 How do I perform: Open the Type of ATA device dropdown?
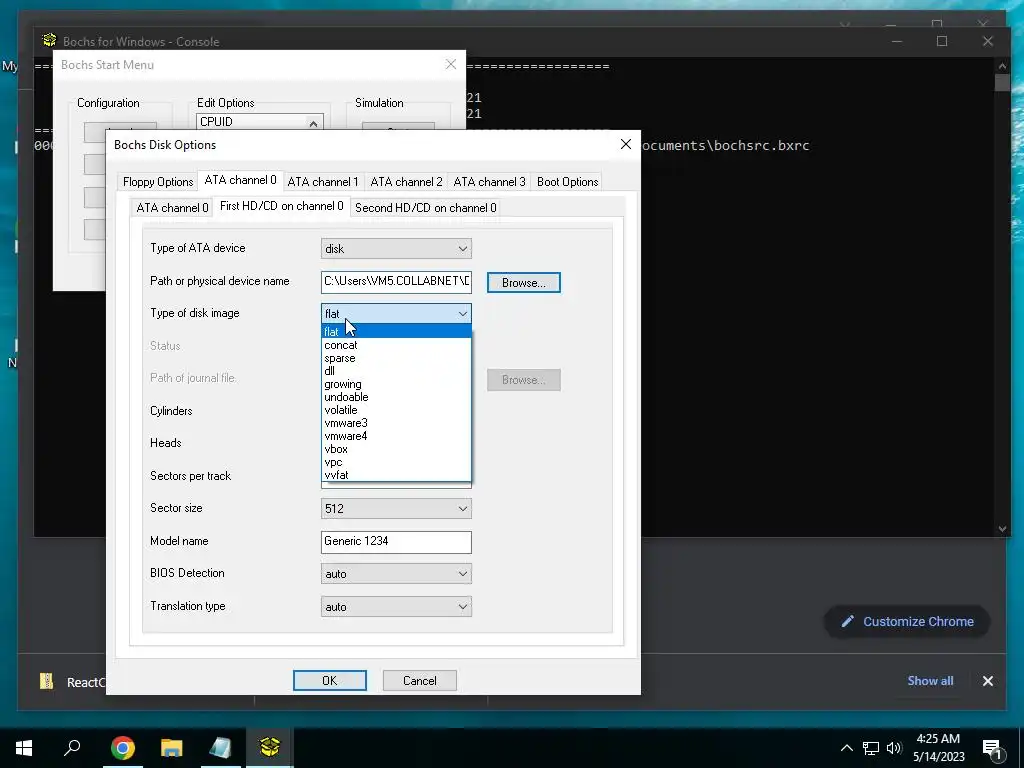click(396, 249)
